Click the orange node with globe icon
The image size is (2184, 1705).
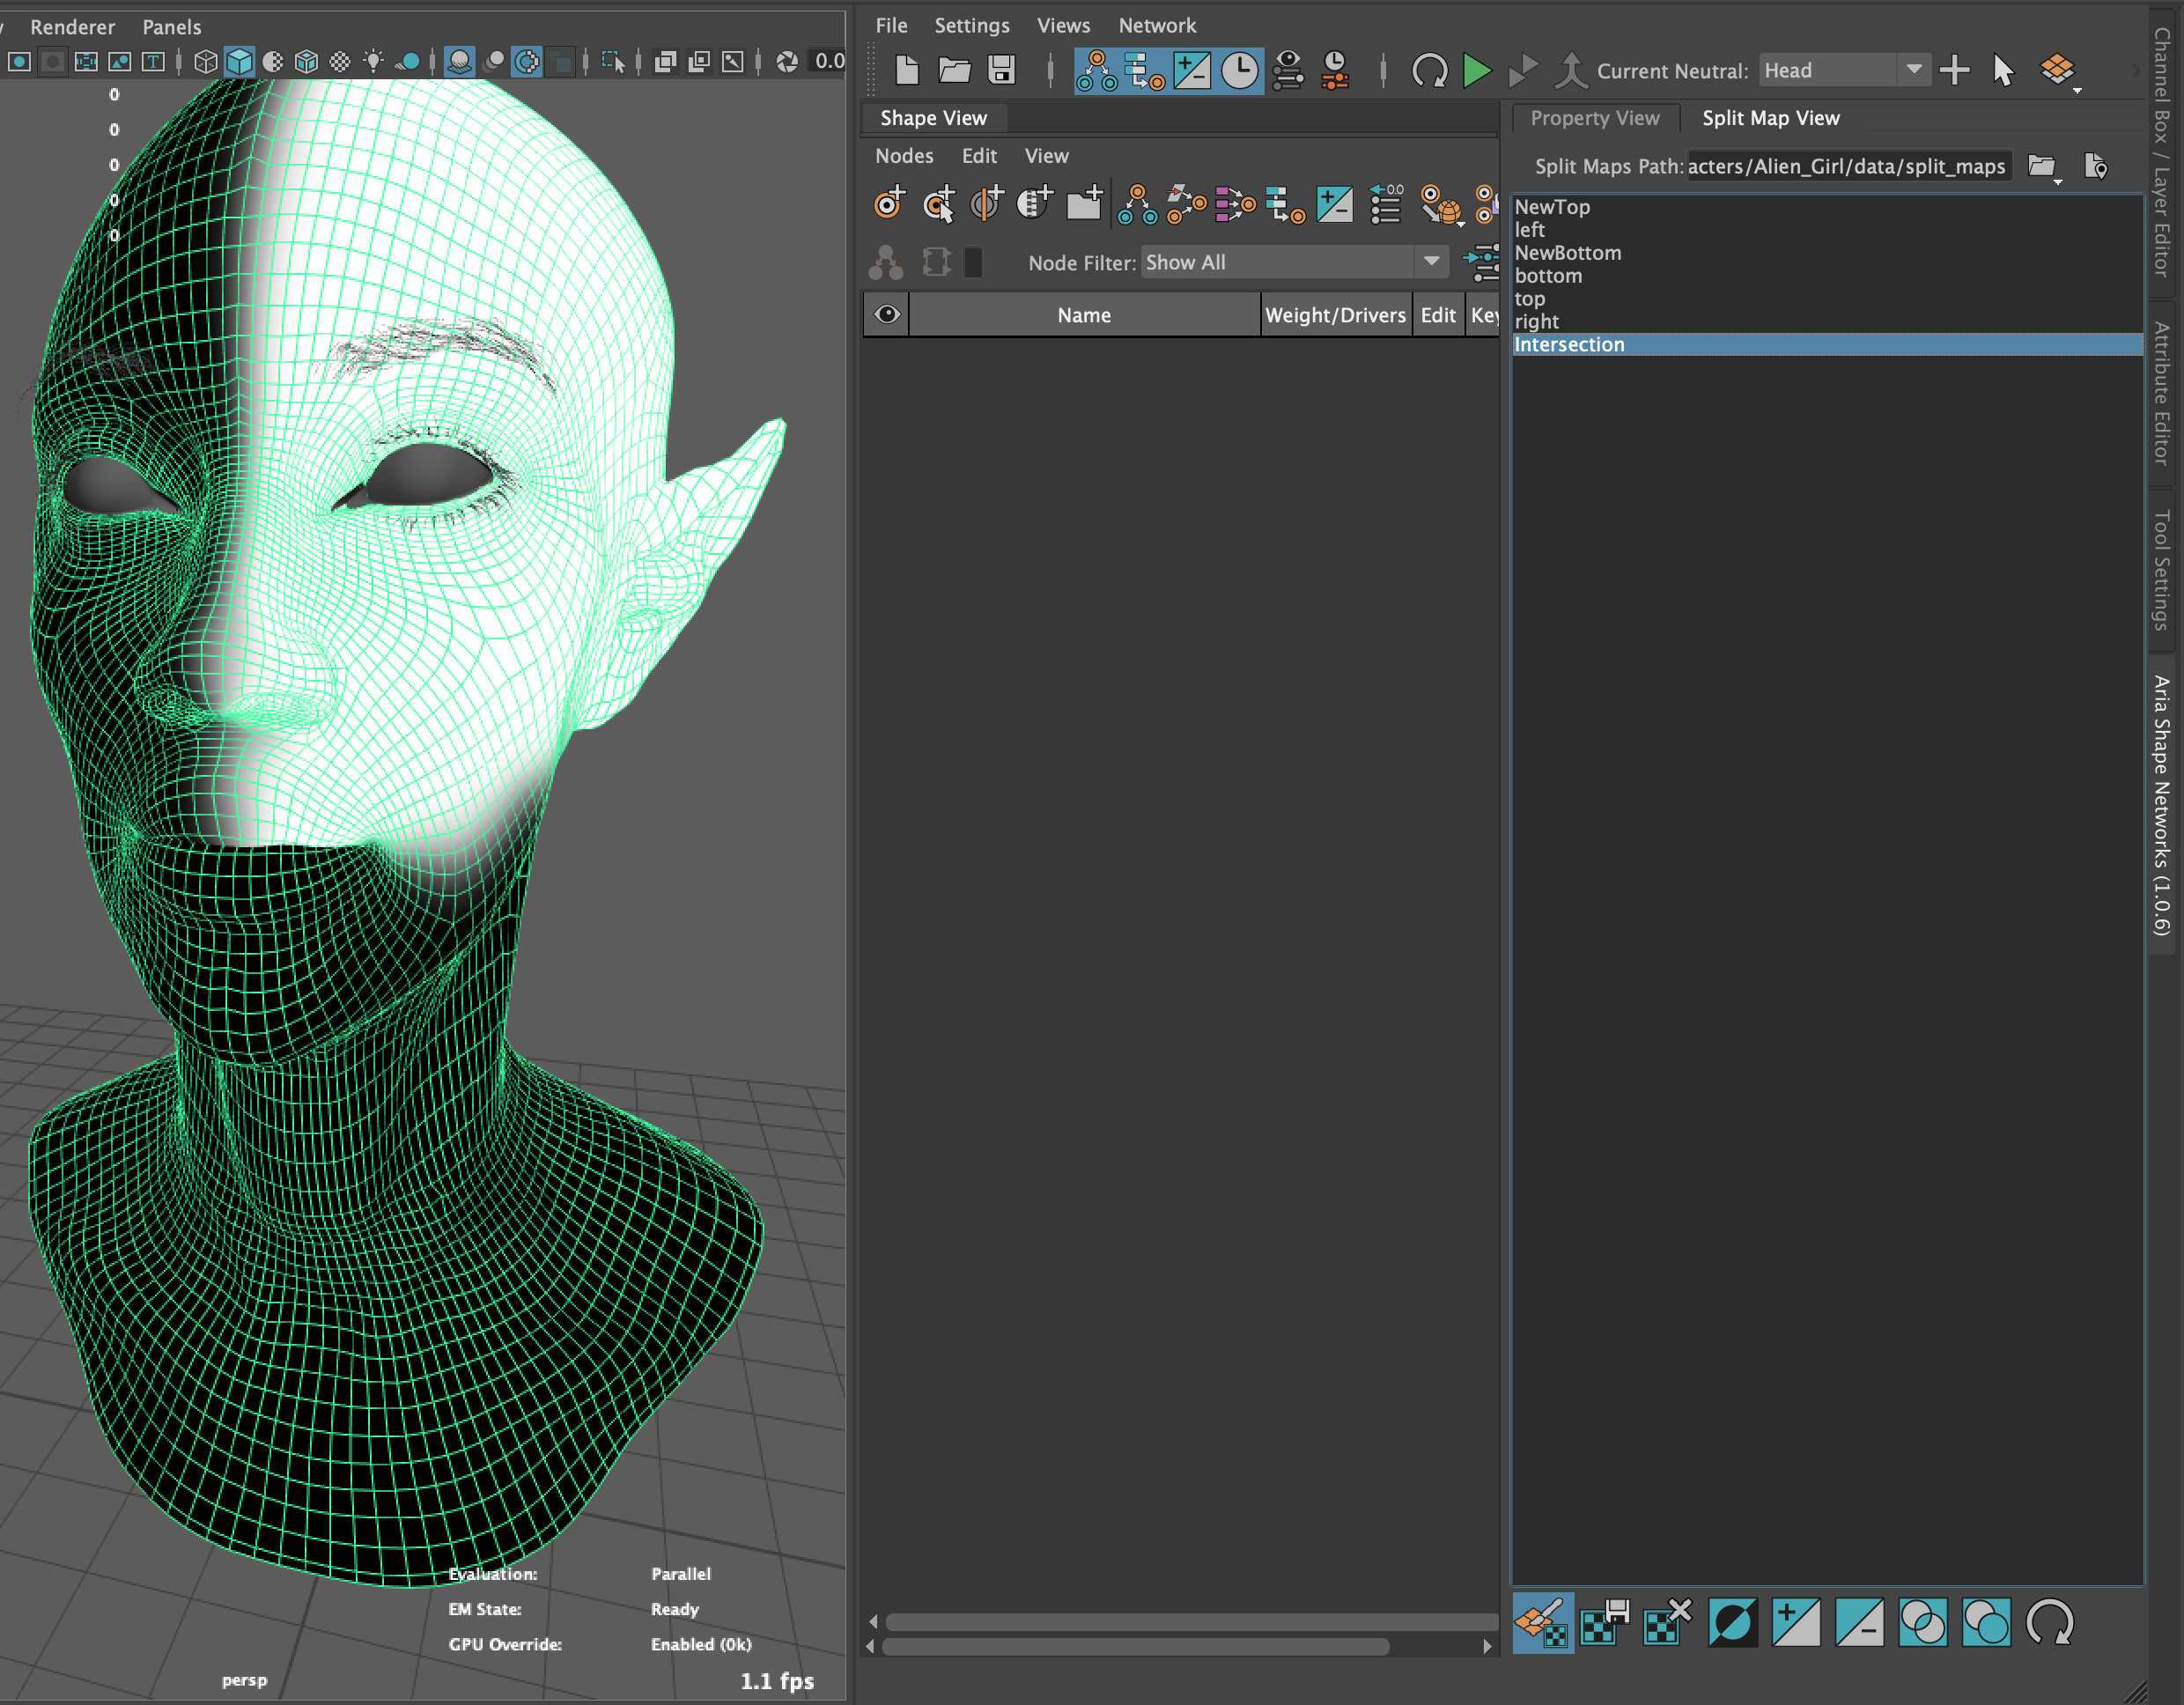click(1440, 204)
